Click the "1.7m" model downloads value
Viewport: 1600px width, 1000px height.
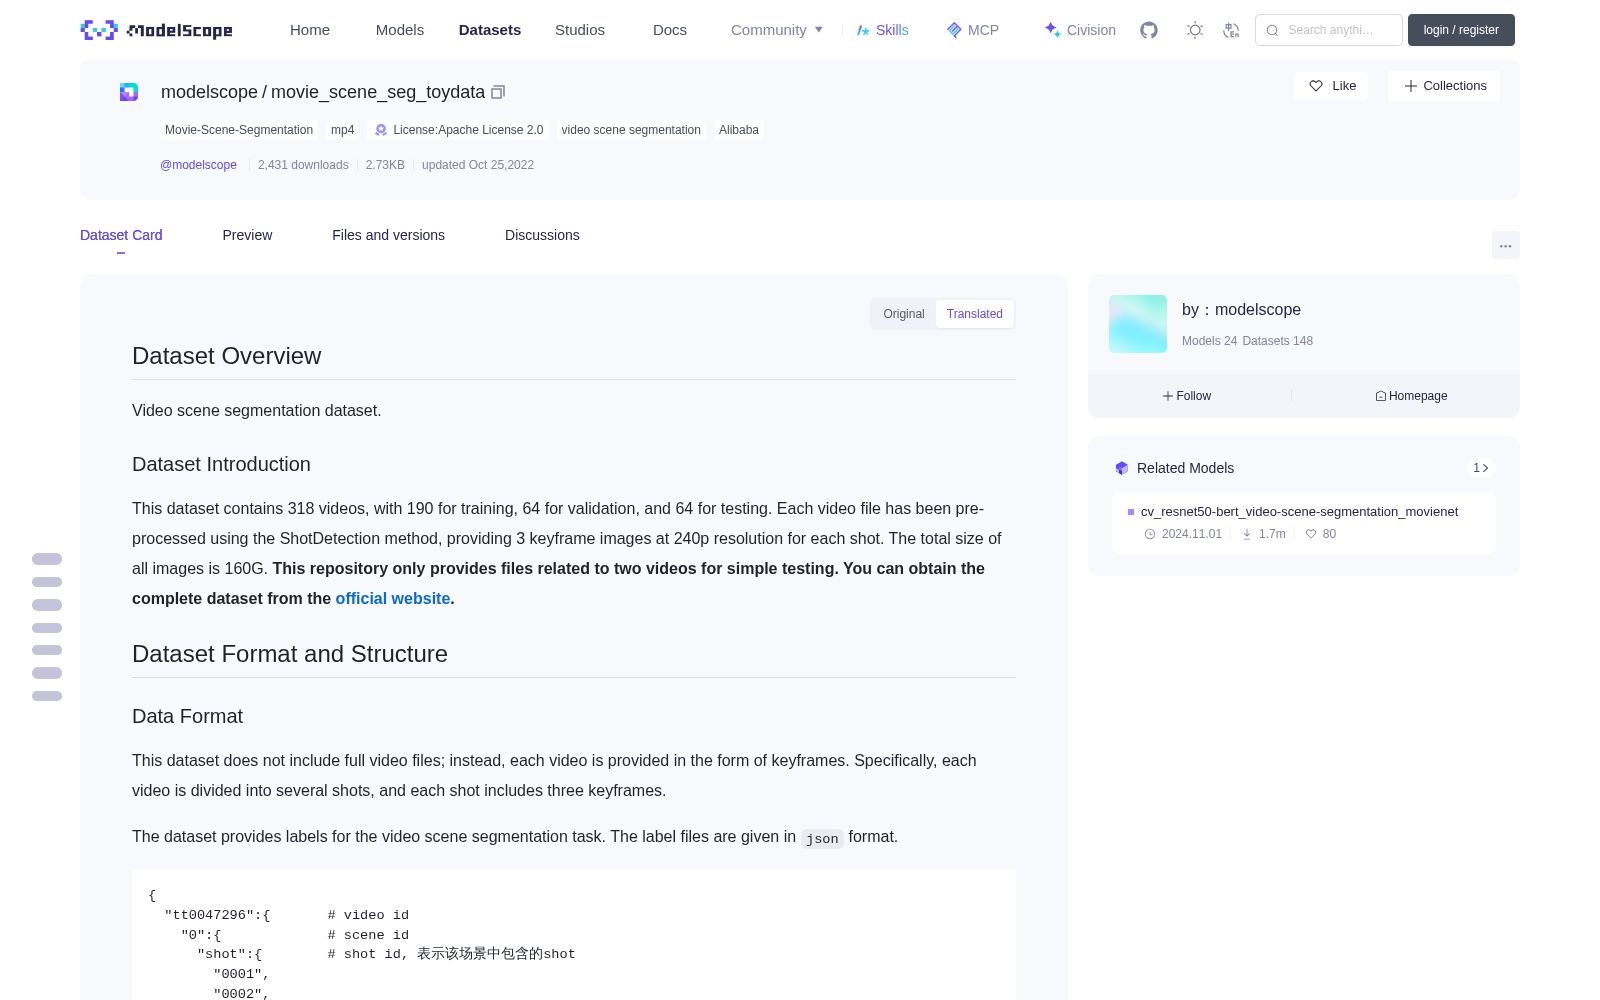tap(1272, 534)
